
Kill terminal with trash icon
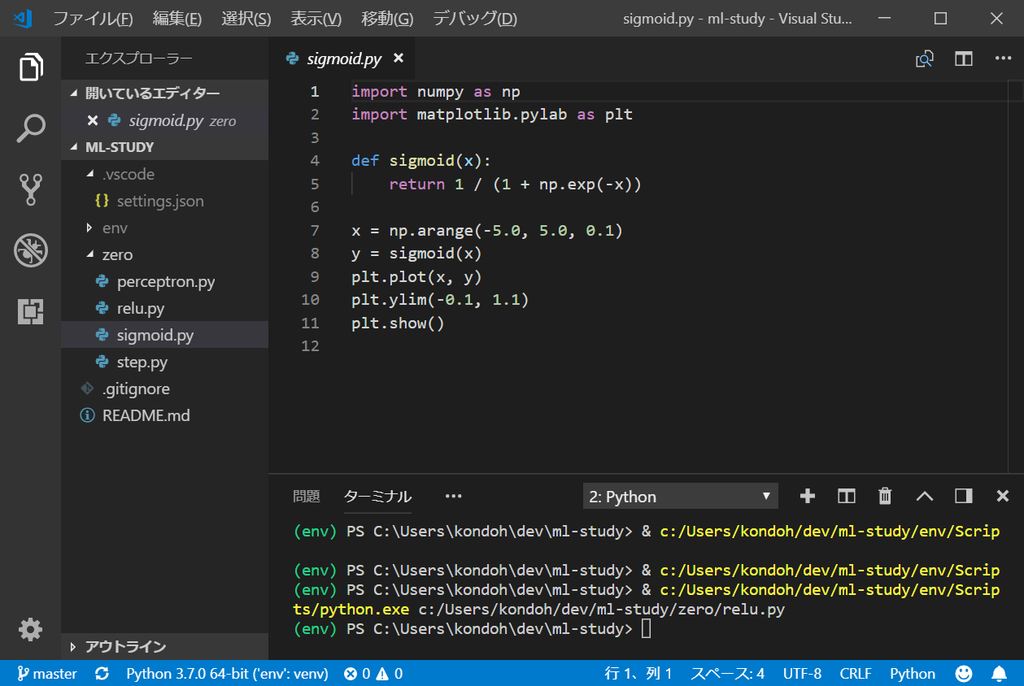(x=885, y=496)
